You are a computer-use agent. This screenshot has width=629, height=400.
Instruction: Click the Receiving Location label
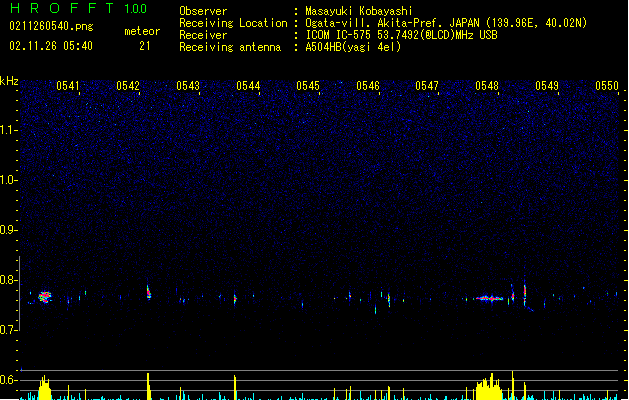tap(233, 23)
